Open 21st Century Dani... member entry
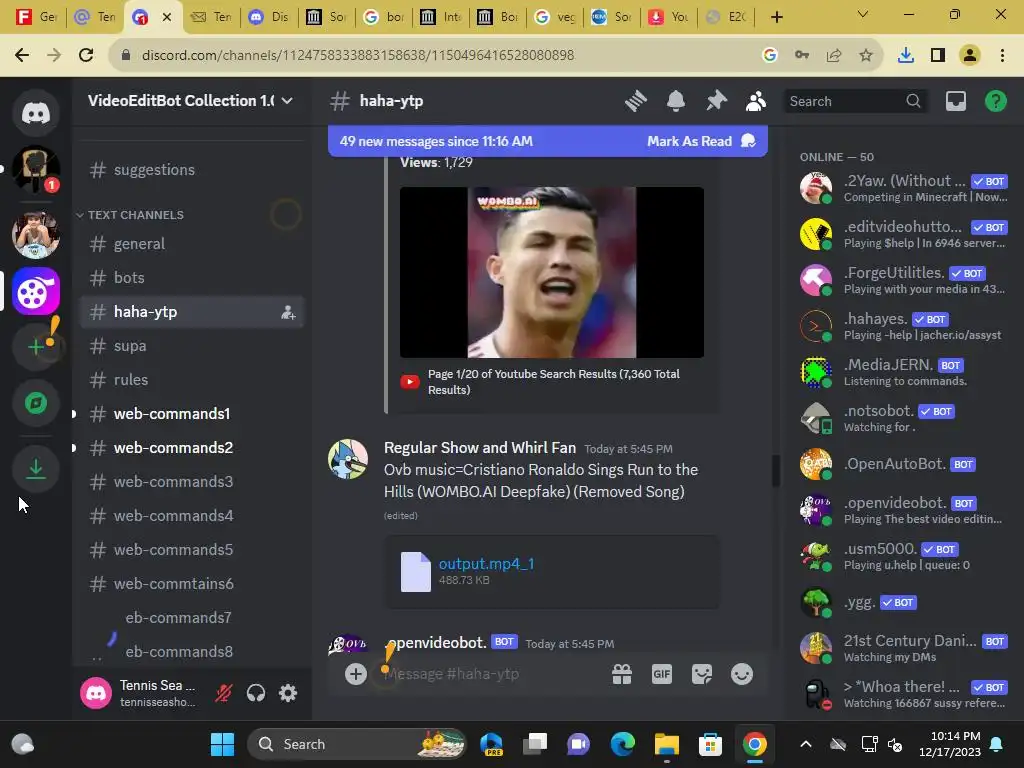Image resolution: width=1024 pixels, height=768 pixels. (x=904, y=648)
